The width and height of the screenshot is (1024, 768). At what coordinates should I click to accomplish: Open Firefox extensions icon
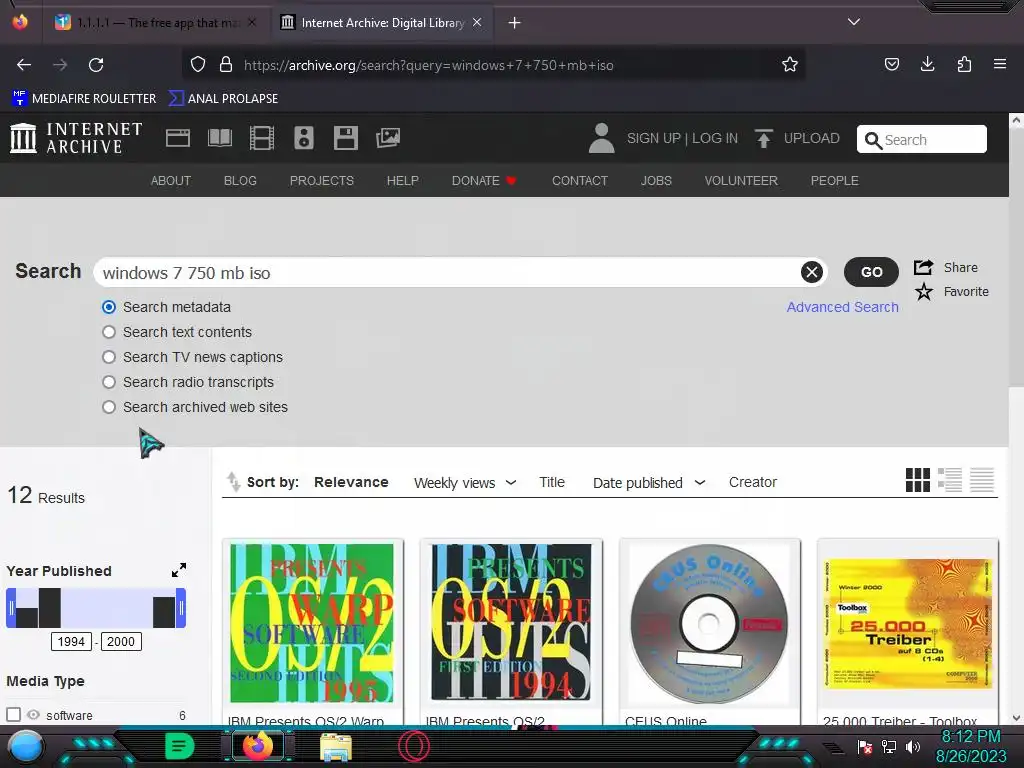click(964, 64)
